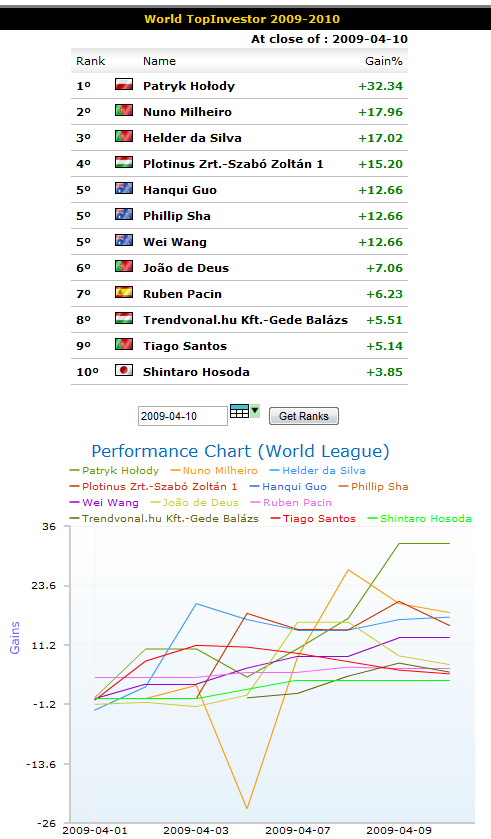Click the 2009-04-09 x-axis date label
Image resolution: width=491 pixels, height=839 pixels.
(399, 830)
